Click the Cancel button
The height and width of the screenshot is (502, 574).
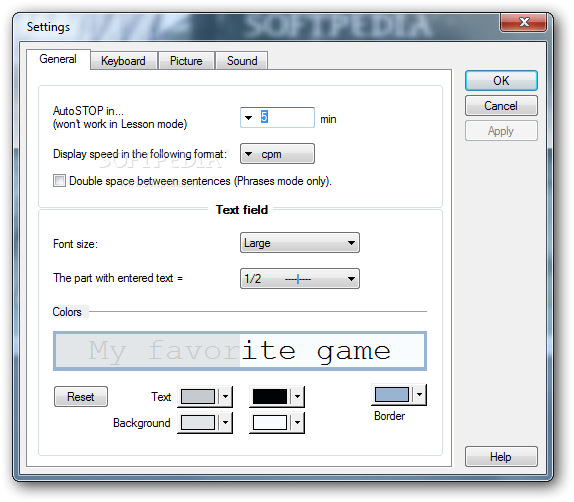click(x=501, y=106)
